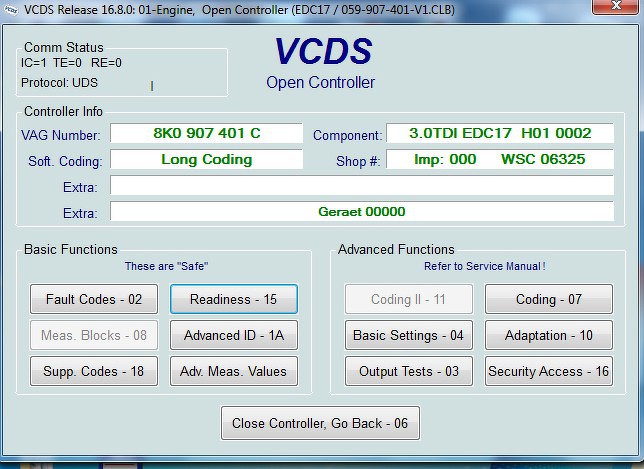The width and height of the screenshot is (644, 469).
Task: Click the Readiness - 15 button
Action: (x=234, y=299)
